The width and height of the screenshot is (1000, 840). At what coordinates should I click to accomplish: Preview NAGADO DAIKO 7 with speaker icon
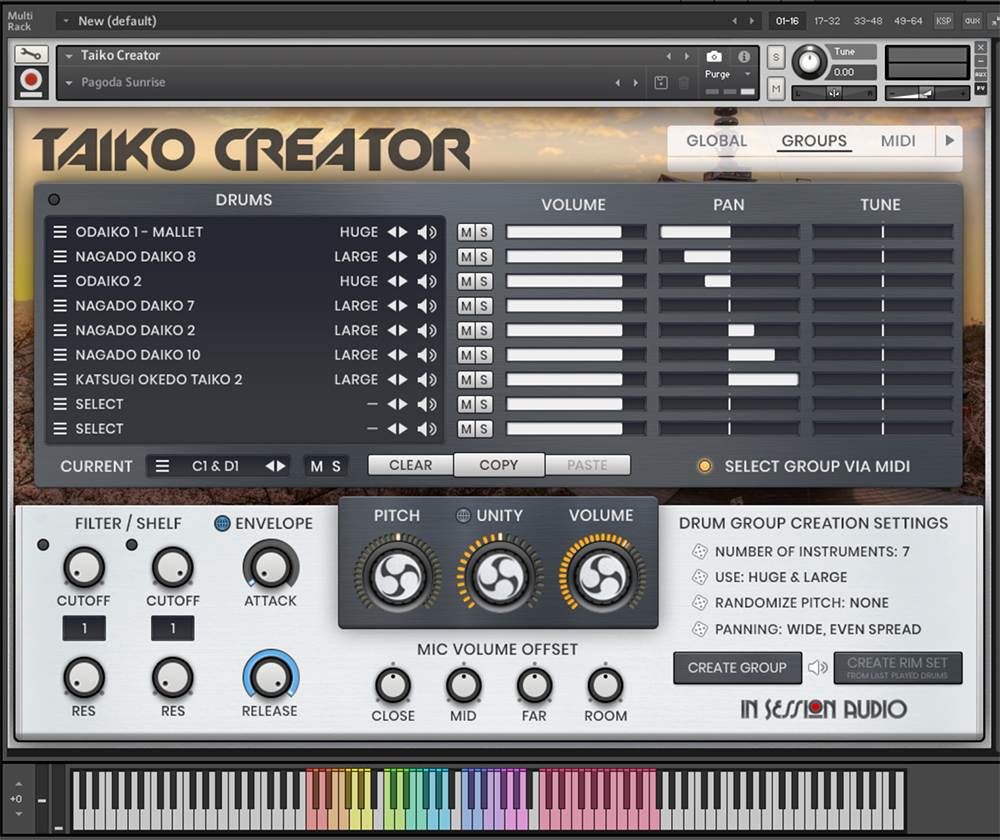427,306
